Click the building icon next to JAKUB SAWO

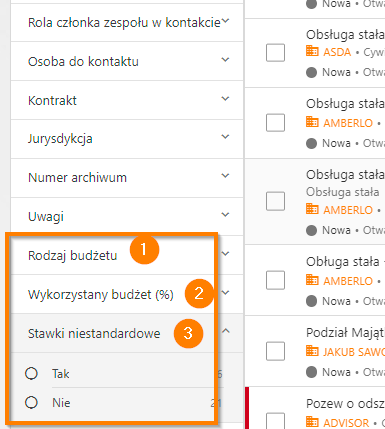click(312, 351)
